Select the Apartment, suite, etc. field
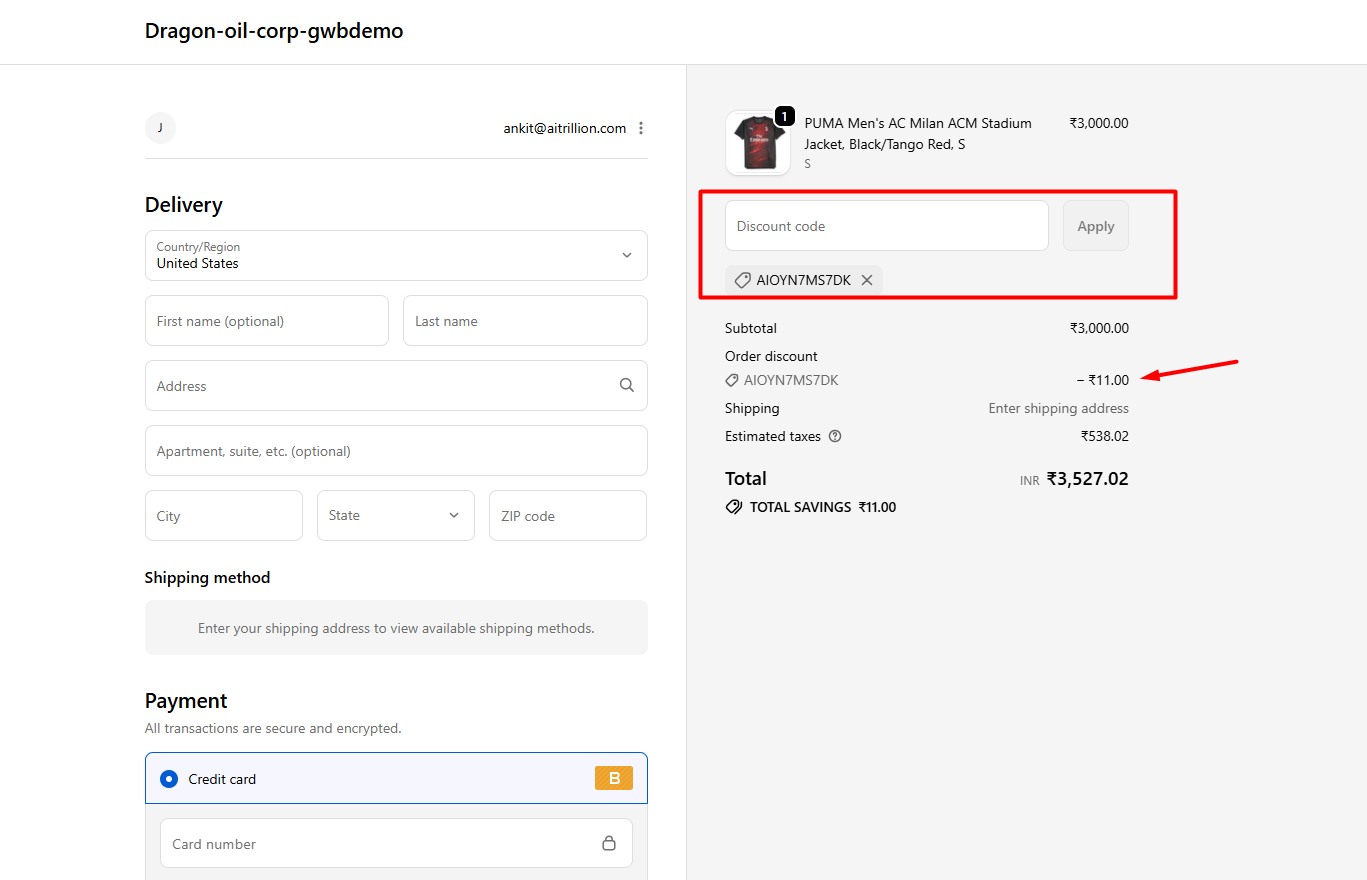This screenshot has width=1367, height=880. pyautogui.click(x=396, y=451)
